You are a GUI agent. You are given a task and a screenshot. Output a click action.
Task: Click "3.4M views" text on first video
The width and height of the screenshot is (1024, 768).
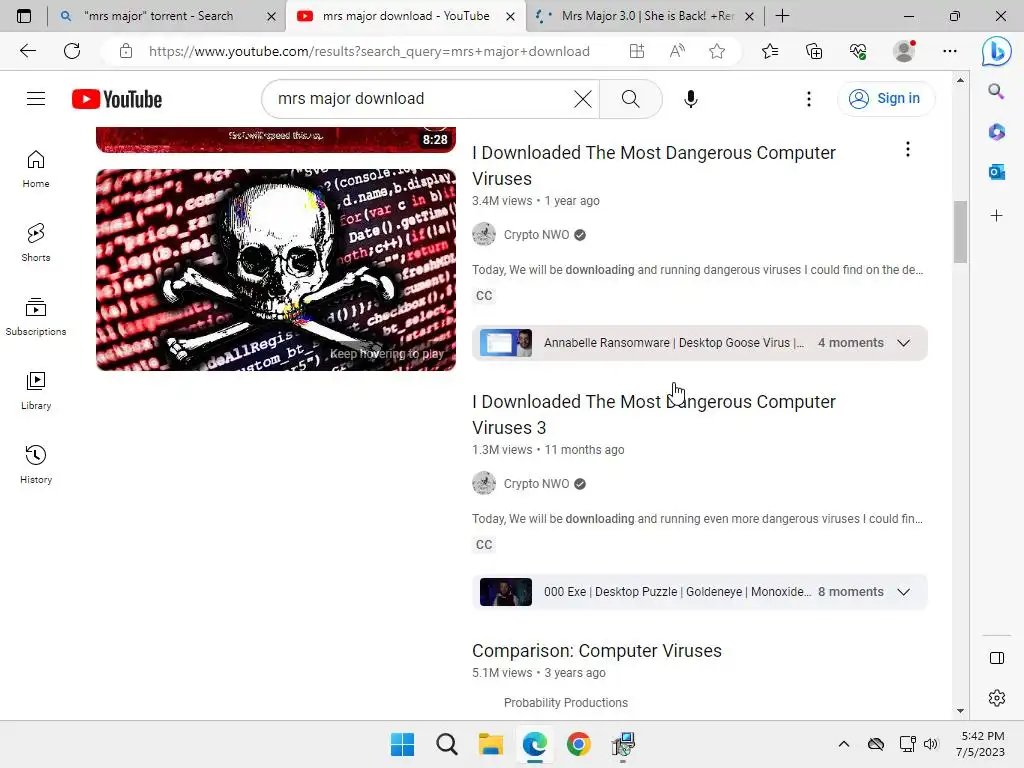click(502, 201)
